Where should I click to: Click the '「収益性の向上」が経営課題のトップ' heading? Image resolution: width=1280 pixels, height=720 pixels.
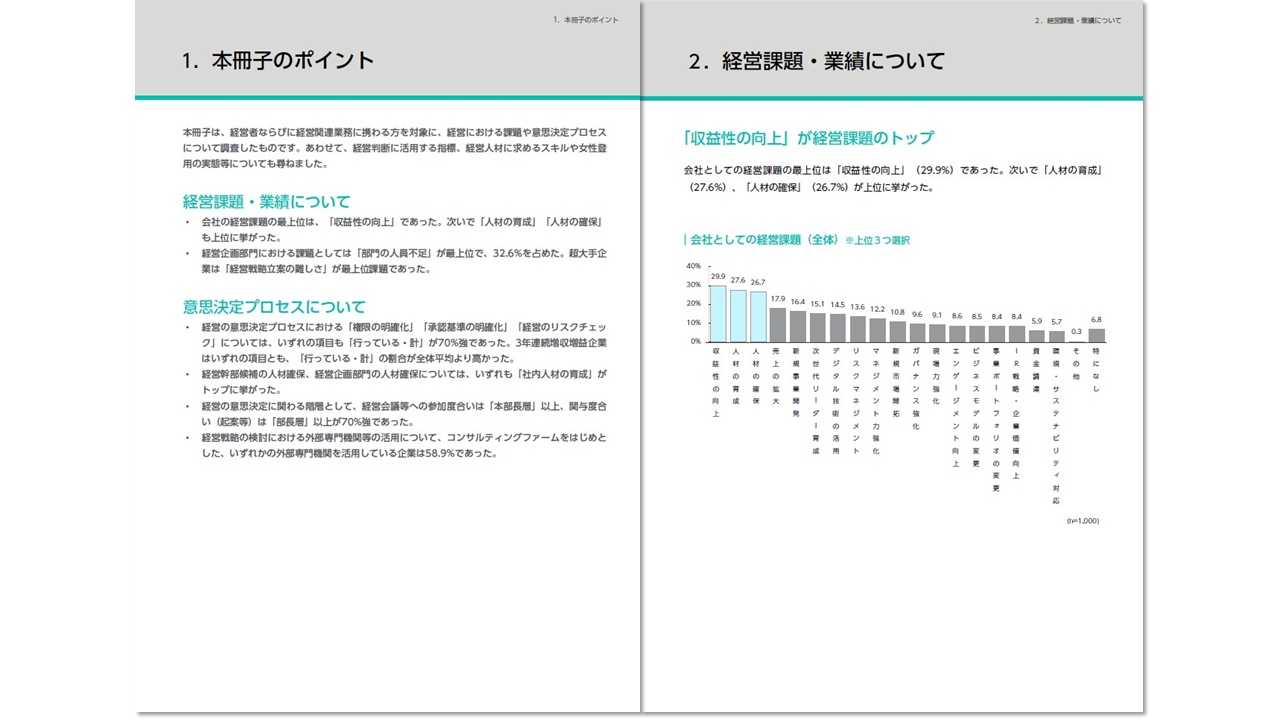coord(808,138)
